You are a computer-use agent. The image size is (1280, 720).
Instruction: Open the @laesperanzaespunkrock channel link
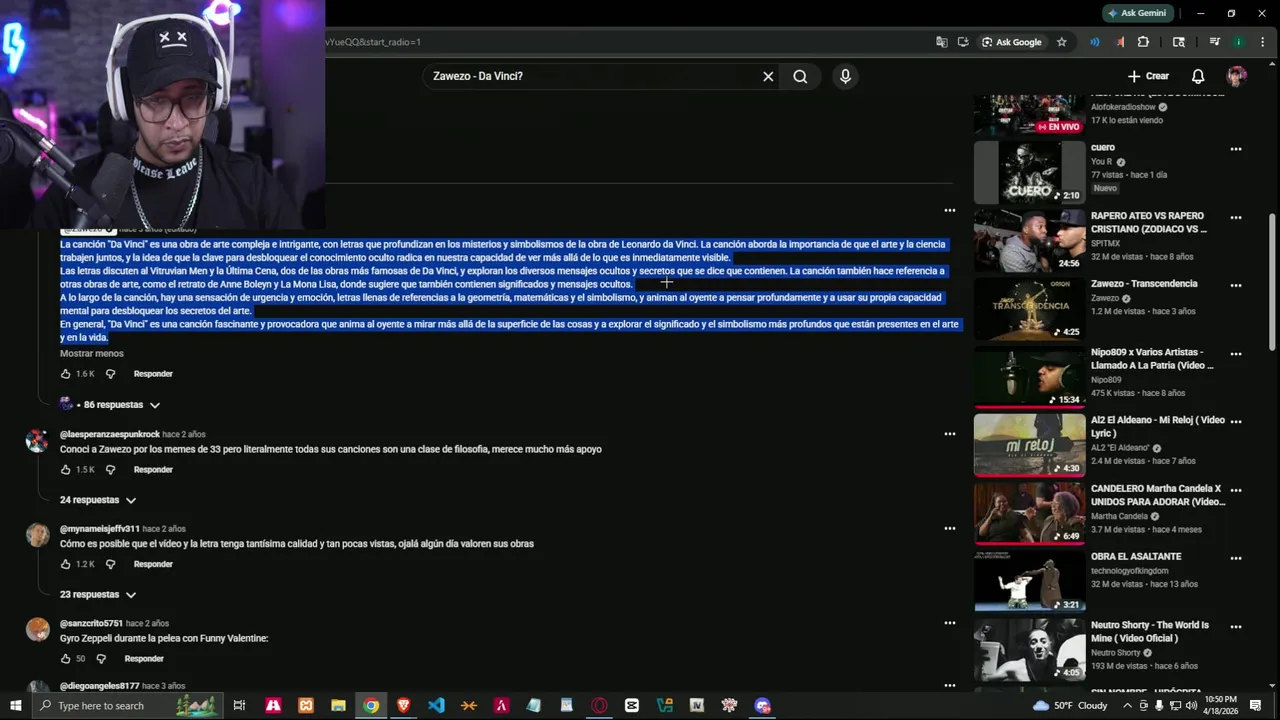tap(110, 434)
